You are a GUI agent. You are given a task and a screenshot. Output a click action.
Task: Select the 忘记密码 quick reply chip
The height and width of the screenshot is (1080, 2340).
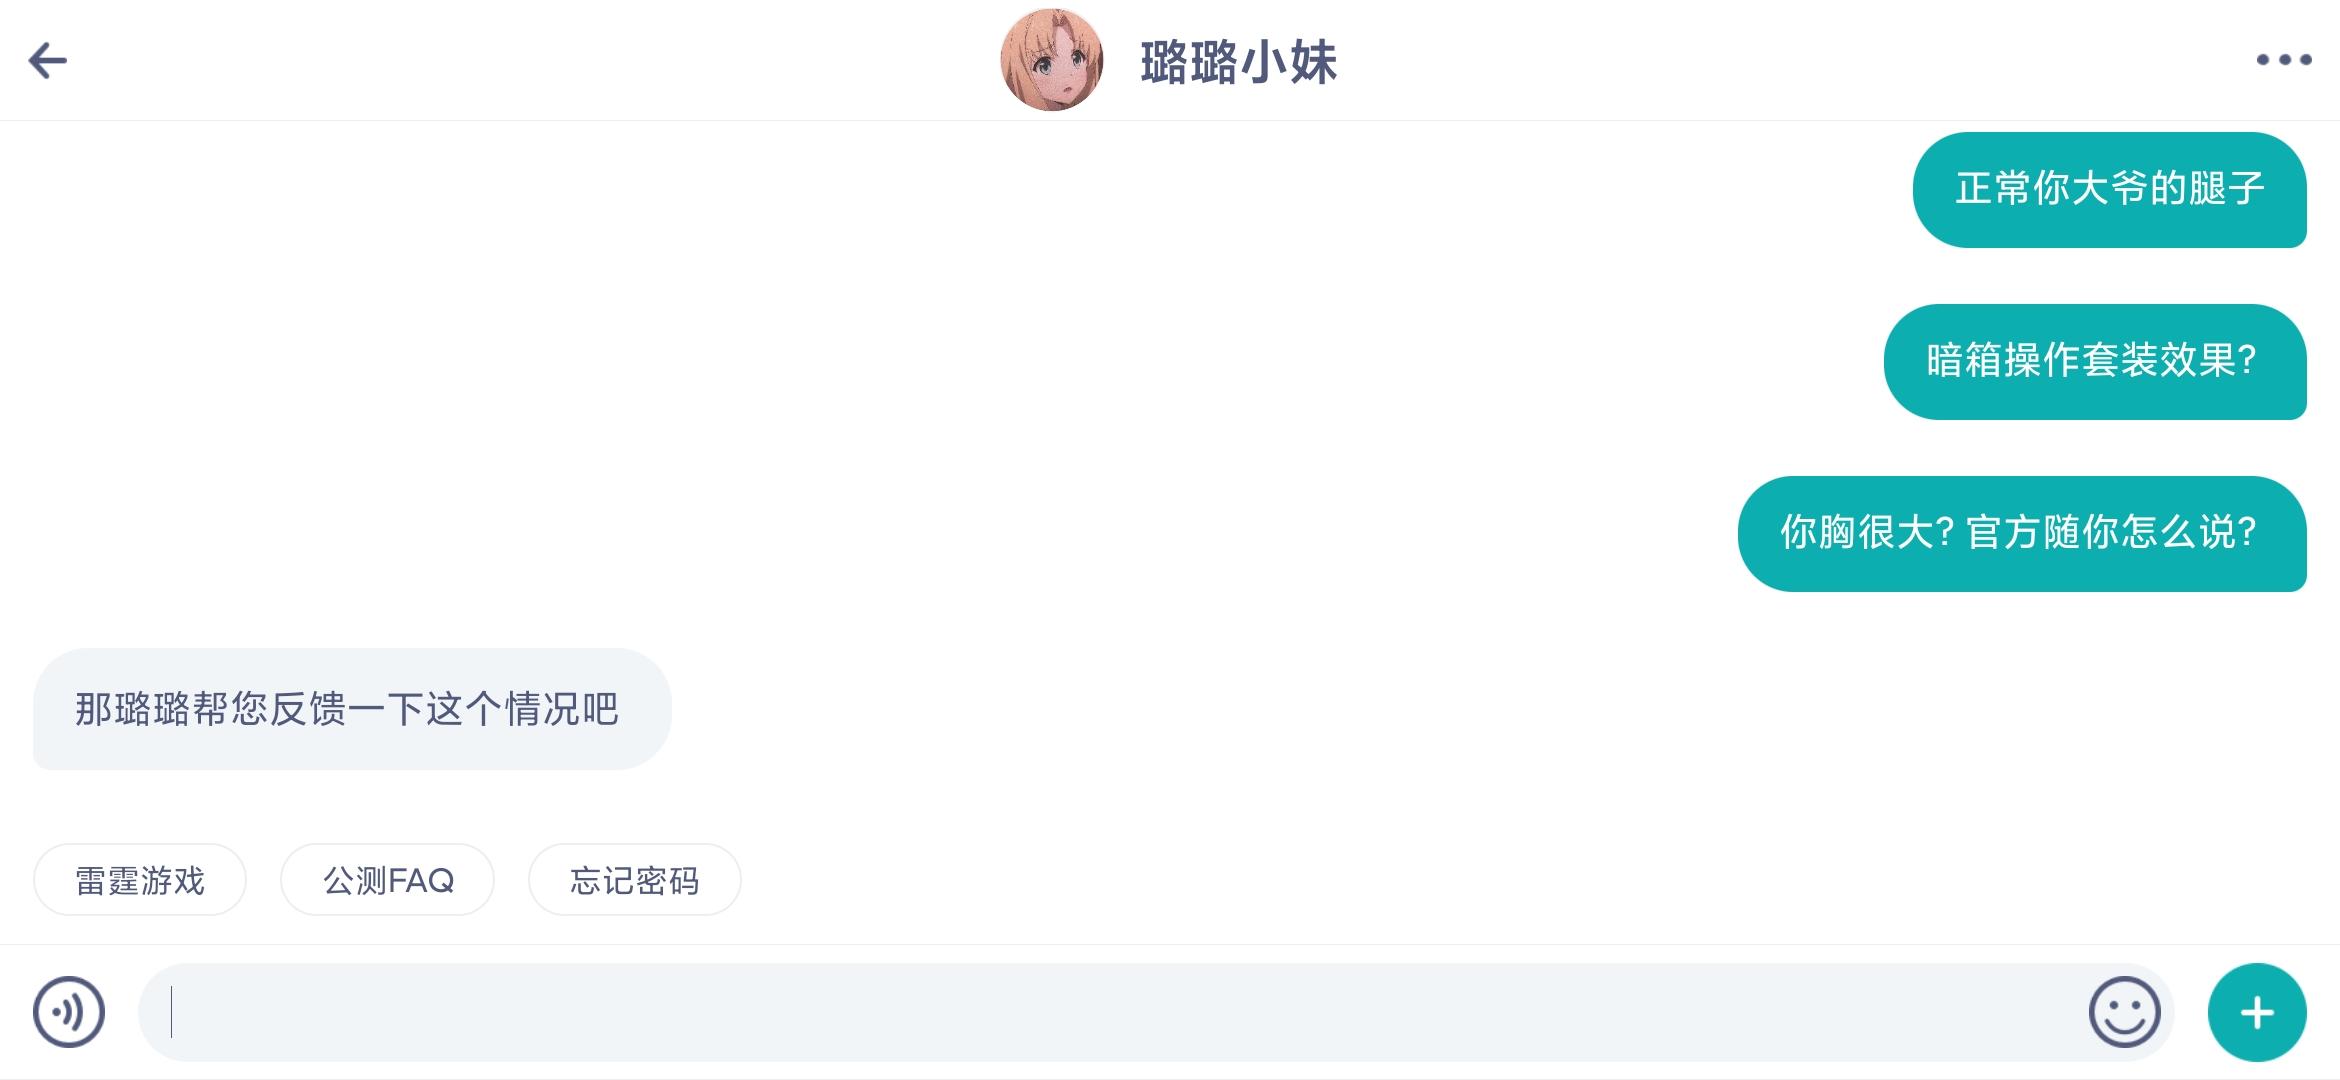coord(635,880)
